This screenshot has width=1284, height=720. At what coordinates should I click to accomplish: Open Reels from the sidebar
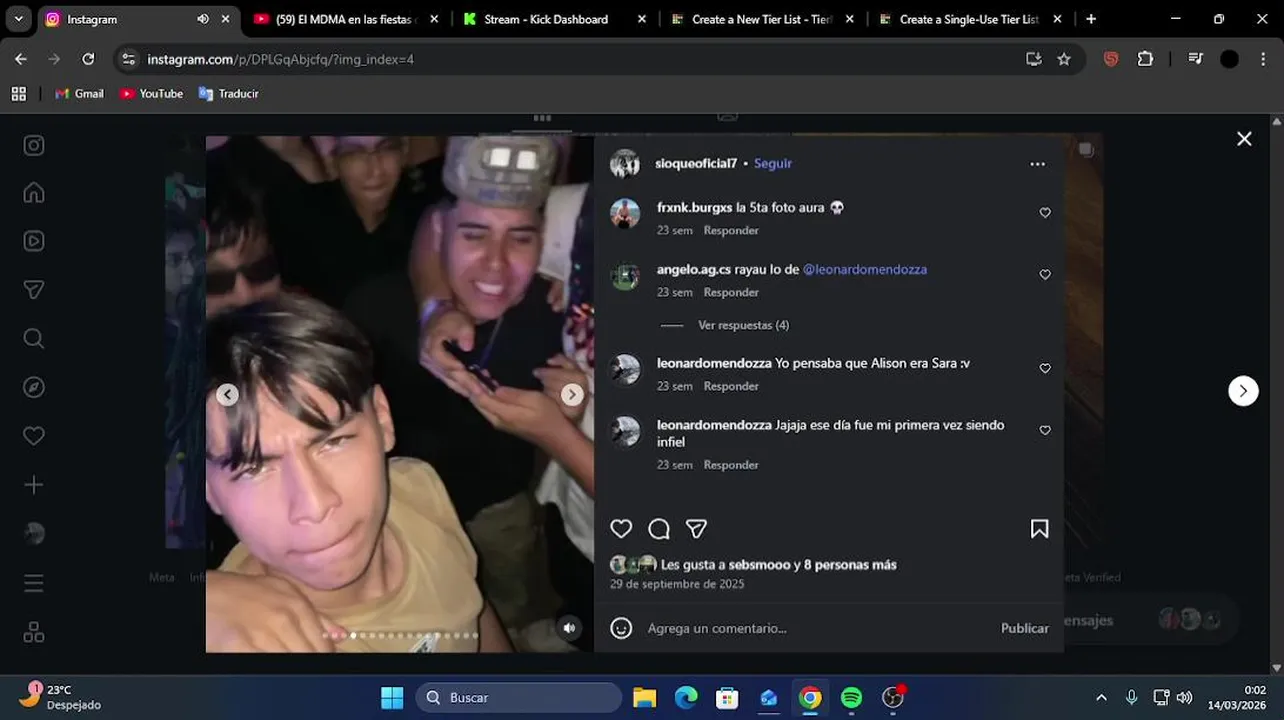(x=34, y=241)
